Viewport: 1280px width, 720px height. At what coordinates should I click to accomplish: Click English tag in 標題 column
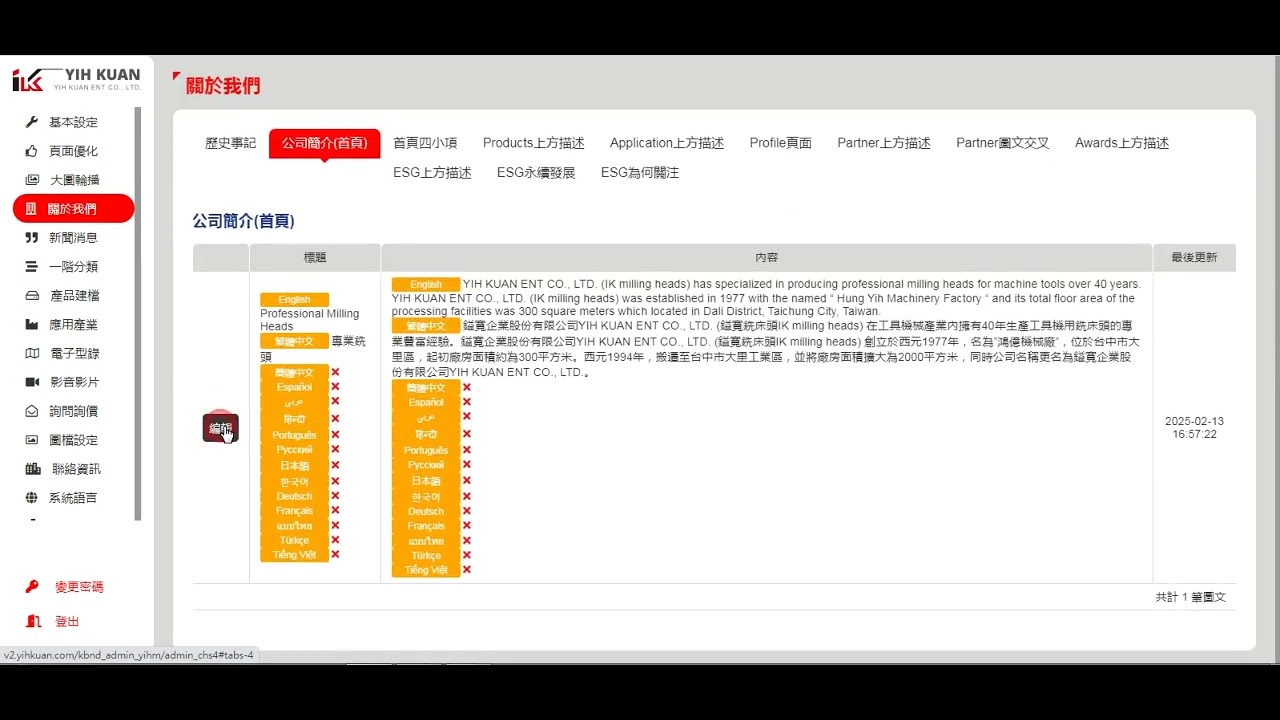click(x=294, y=300)
